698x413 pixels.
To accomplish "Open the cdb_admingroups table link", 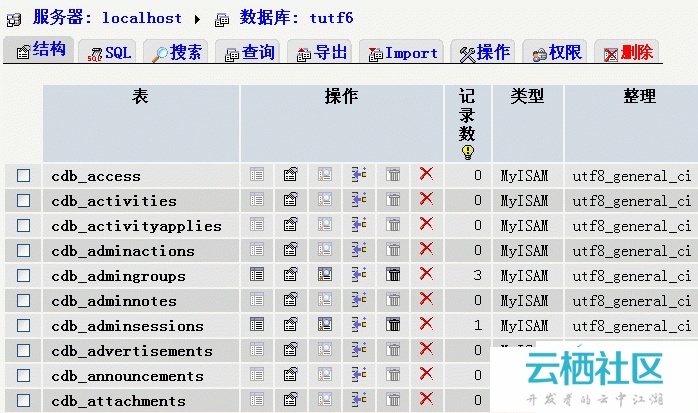I will pyautogui.click(x=118, y=276).
